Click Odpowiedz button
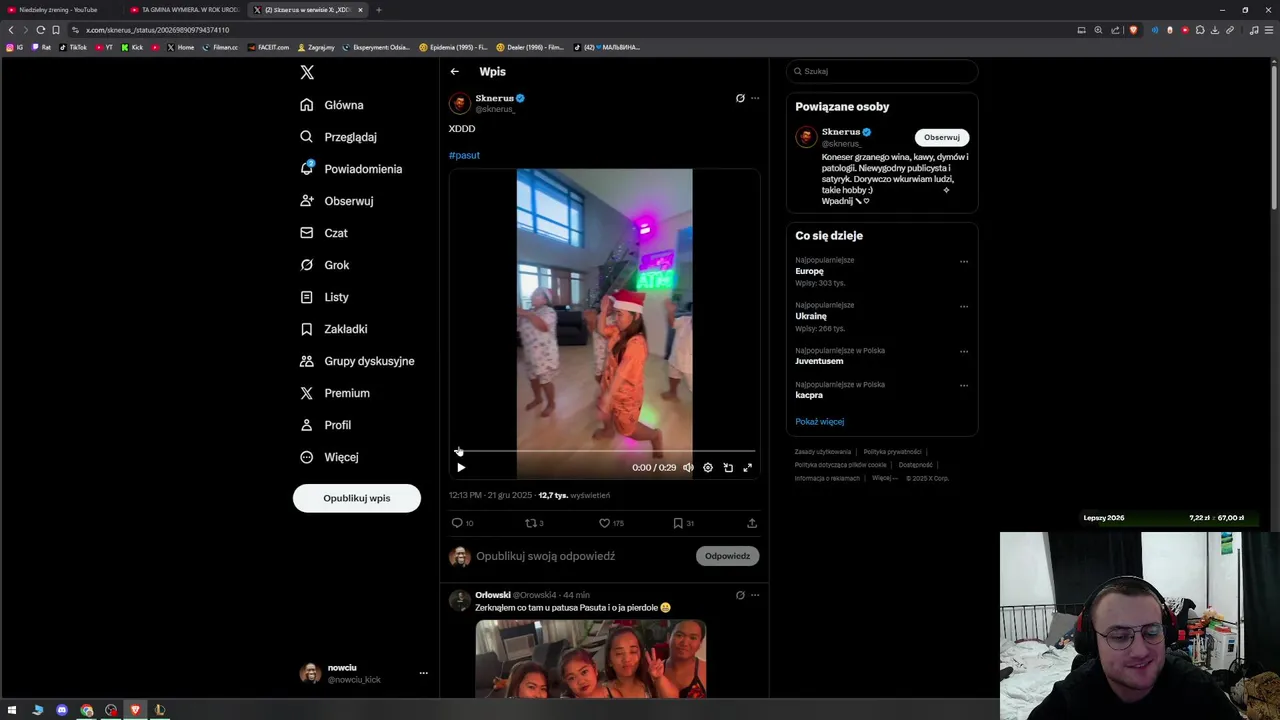The height and width of the screenshot is (720, 1280). coord(727,556)
